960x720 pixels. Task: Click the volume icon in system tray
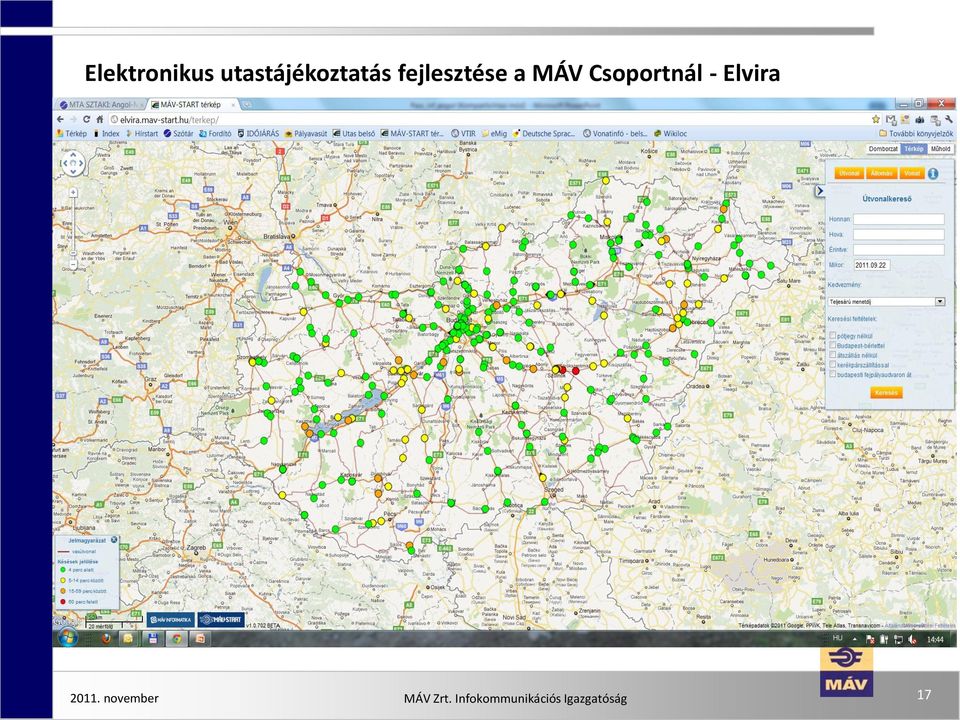(912, 639)
